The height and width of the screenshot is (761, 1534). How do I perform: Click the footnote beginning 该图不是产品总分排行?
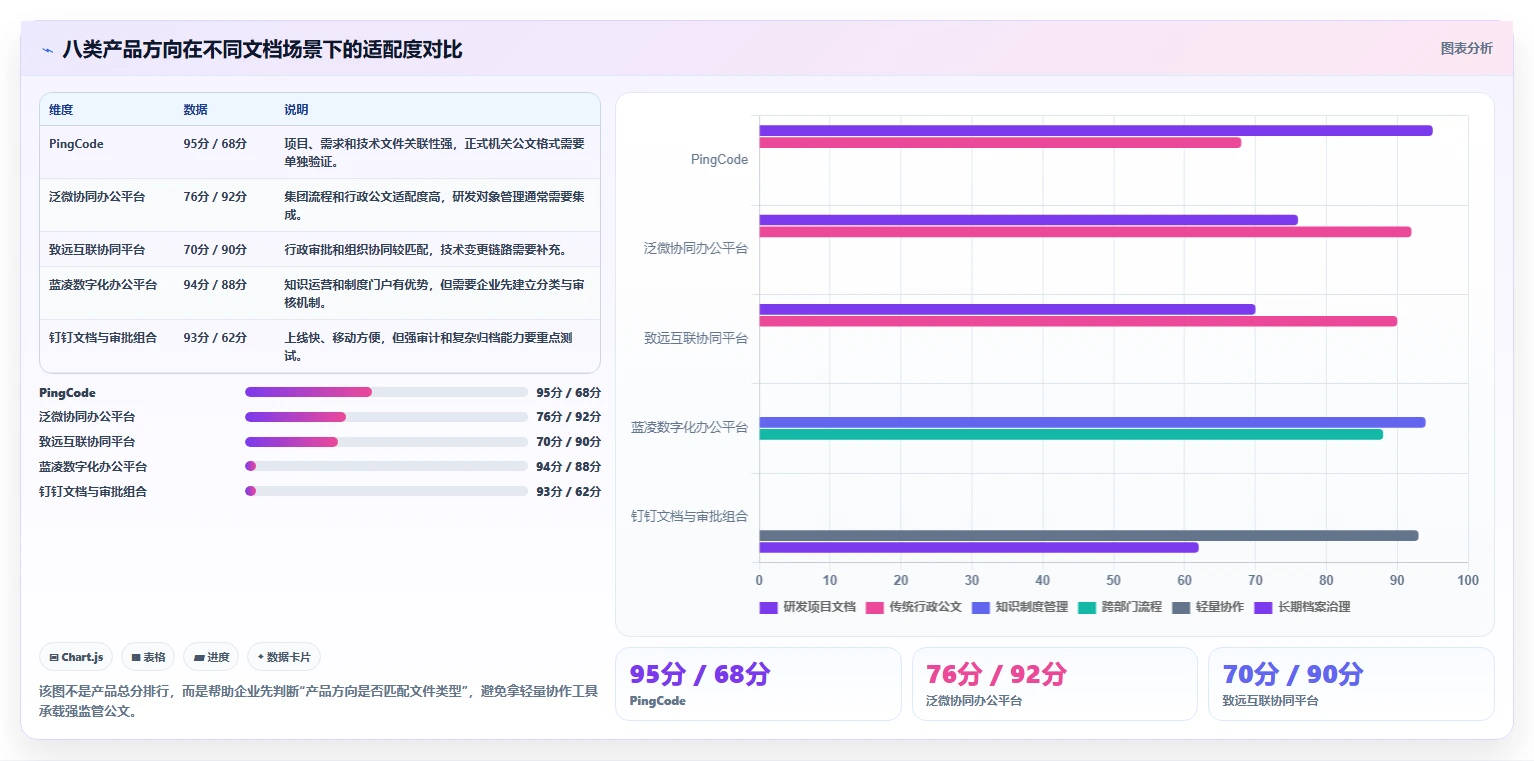coord(319,701)
